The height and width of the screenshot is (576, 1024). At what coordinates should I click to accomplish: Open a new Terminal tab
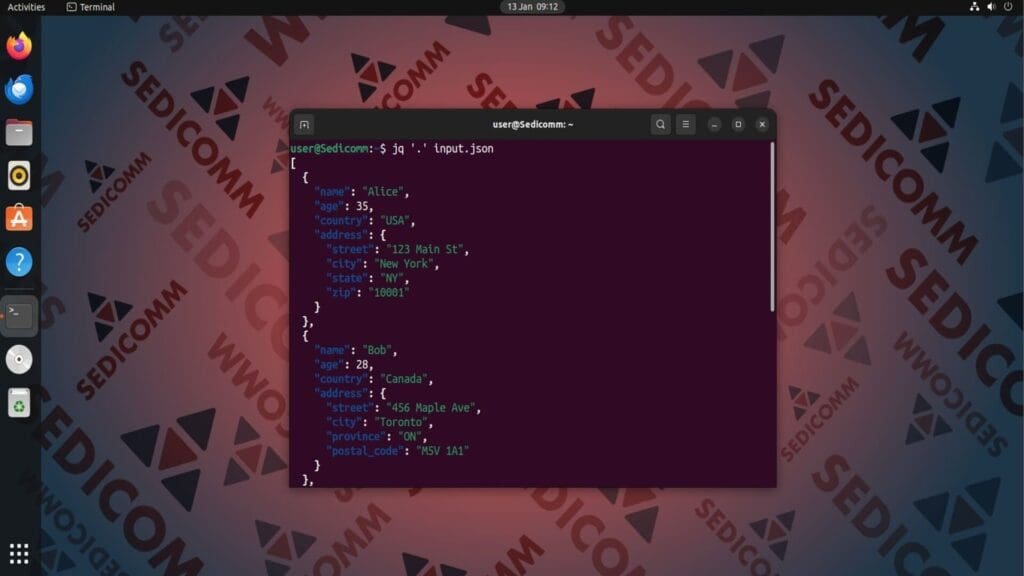[x=303, y=124]
